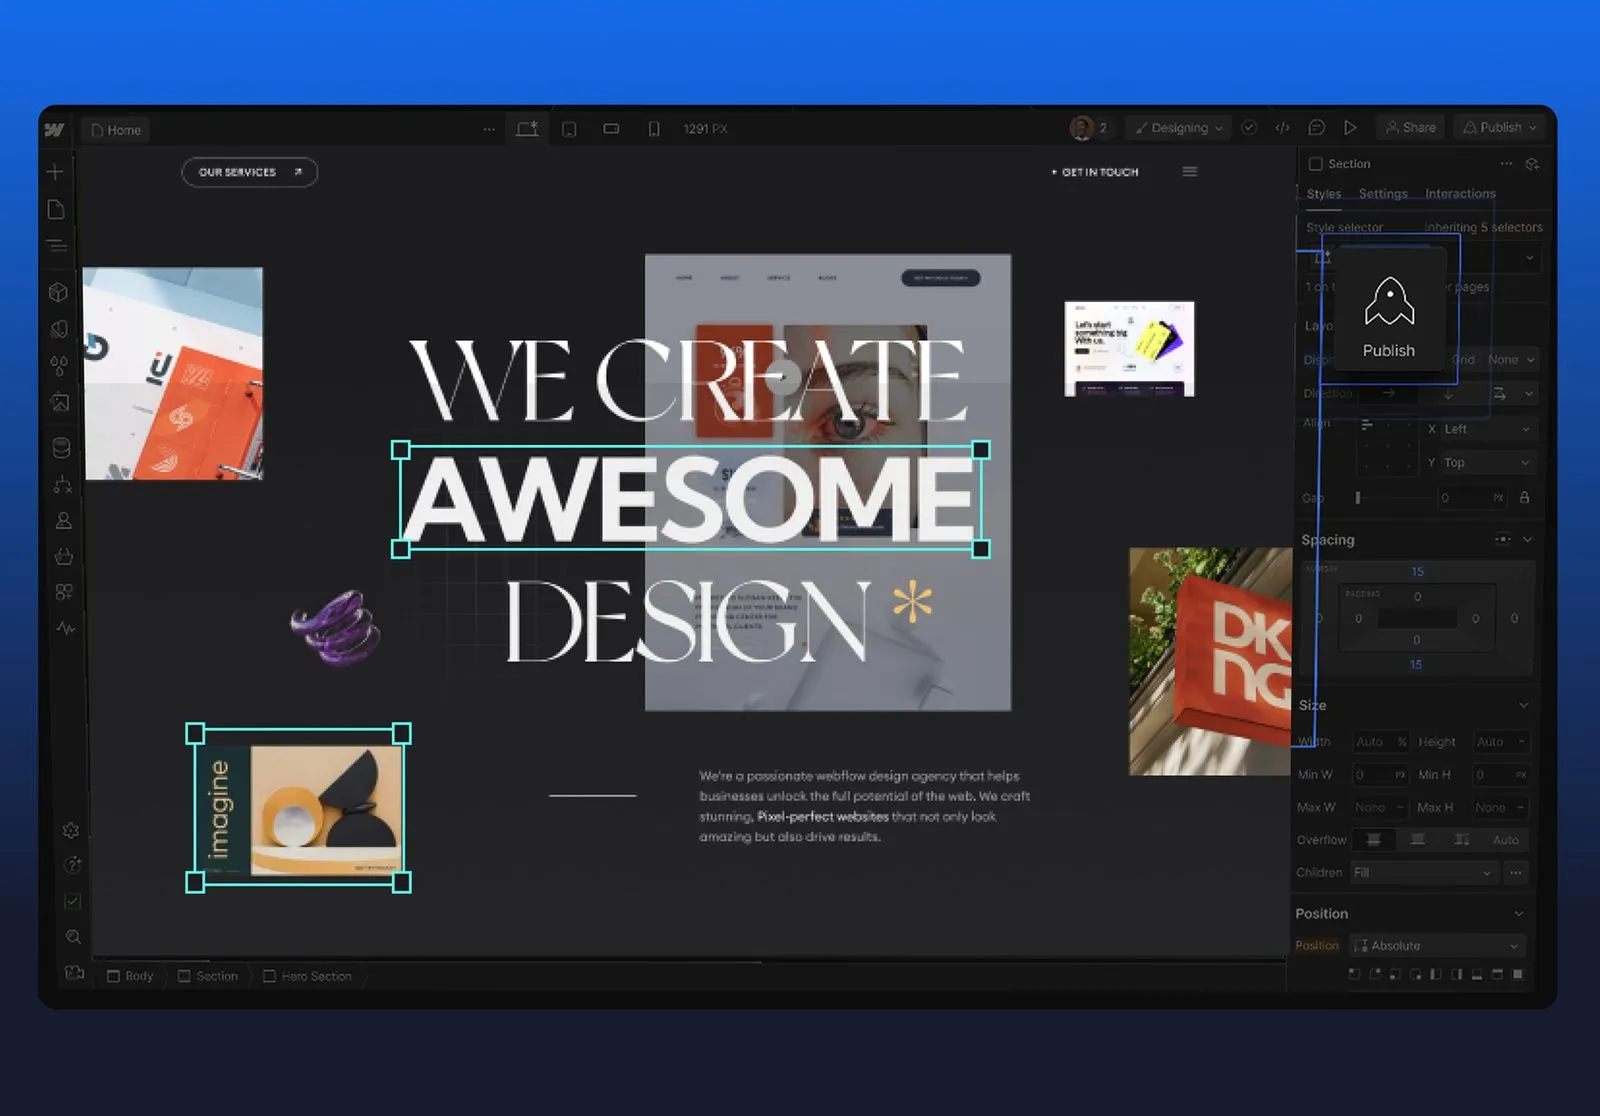
Task: Check publish status checkmark icon
Action: (x=1249, y=127)
